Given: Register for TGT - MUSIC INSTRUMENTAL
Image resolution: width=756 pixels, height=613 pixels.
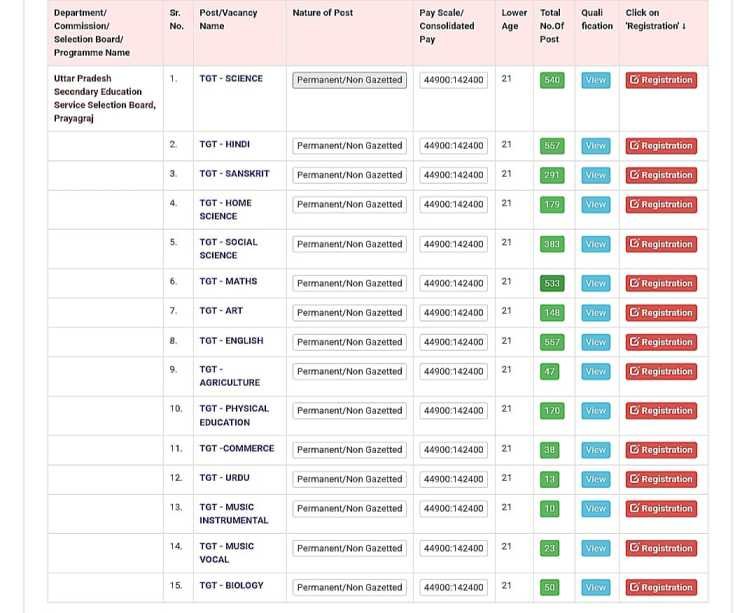Looking at the screenshot, I should coord(661,509).
